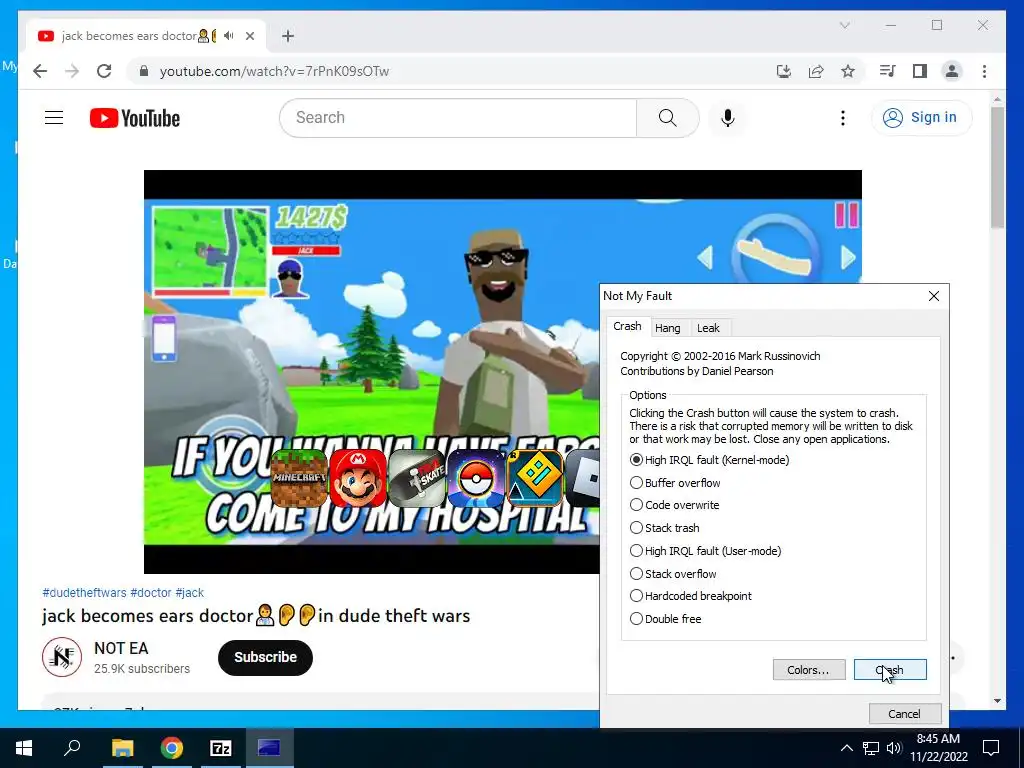The image size is (1024, 768).
Task: Select the Hardcoded breakpoint option
Action: (691, 596)
